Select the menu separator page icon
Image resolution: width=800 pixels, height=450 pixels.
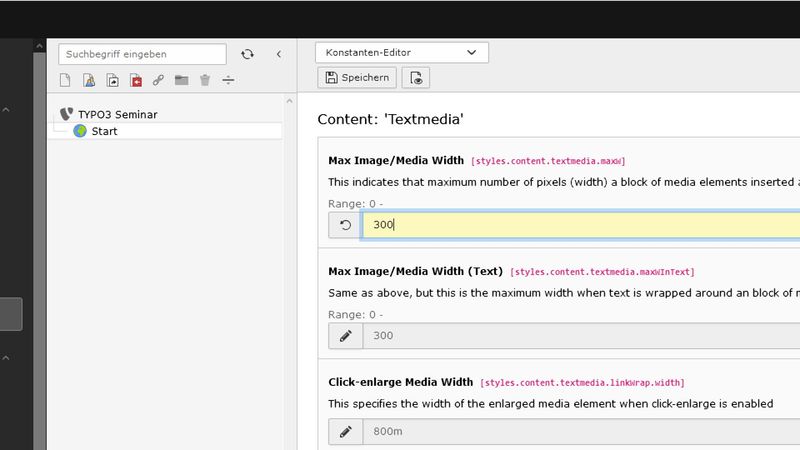tap(228, 80)
